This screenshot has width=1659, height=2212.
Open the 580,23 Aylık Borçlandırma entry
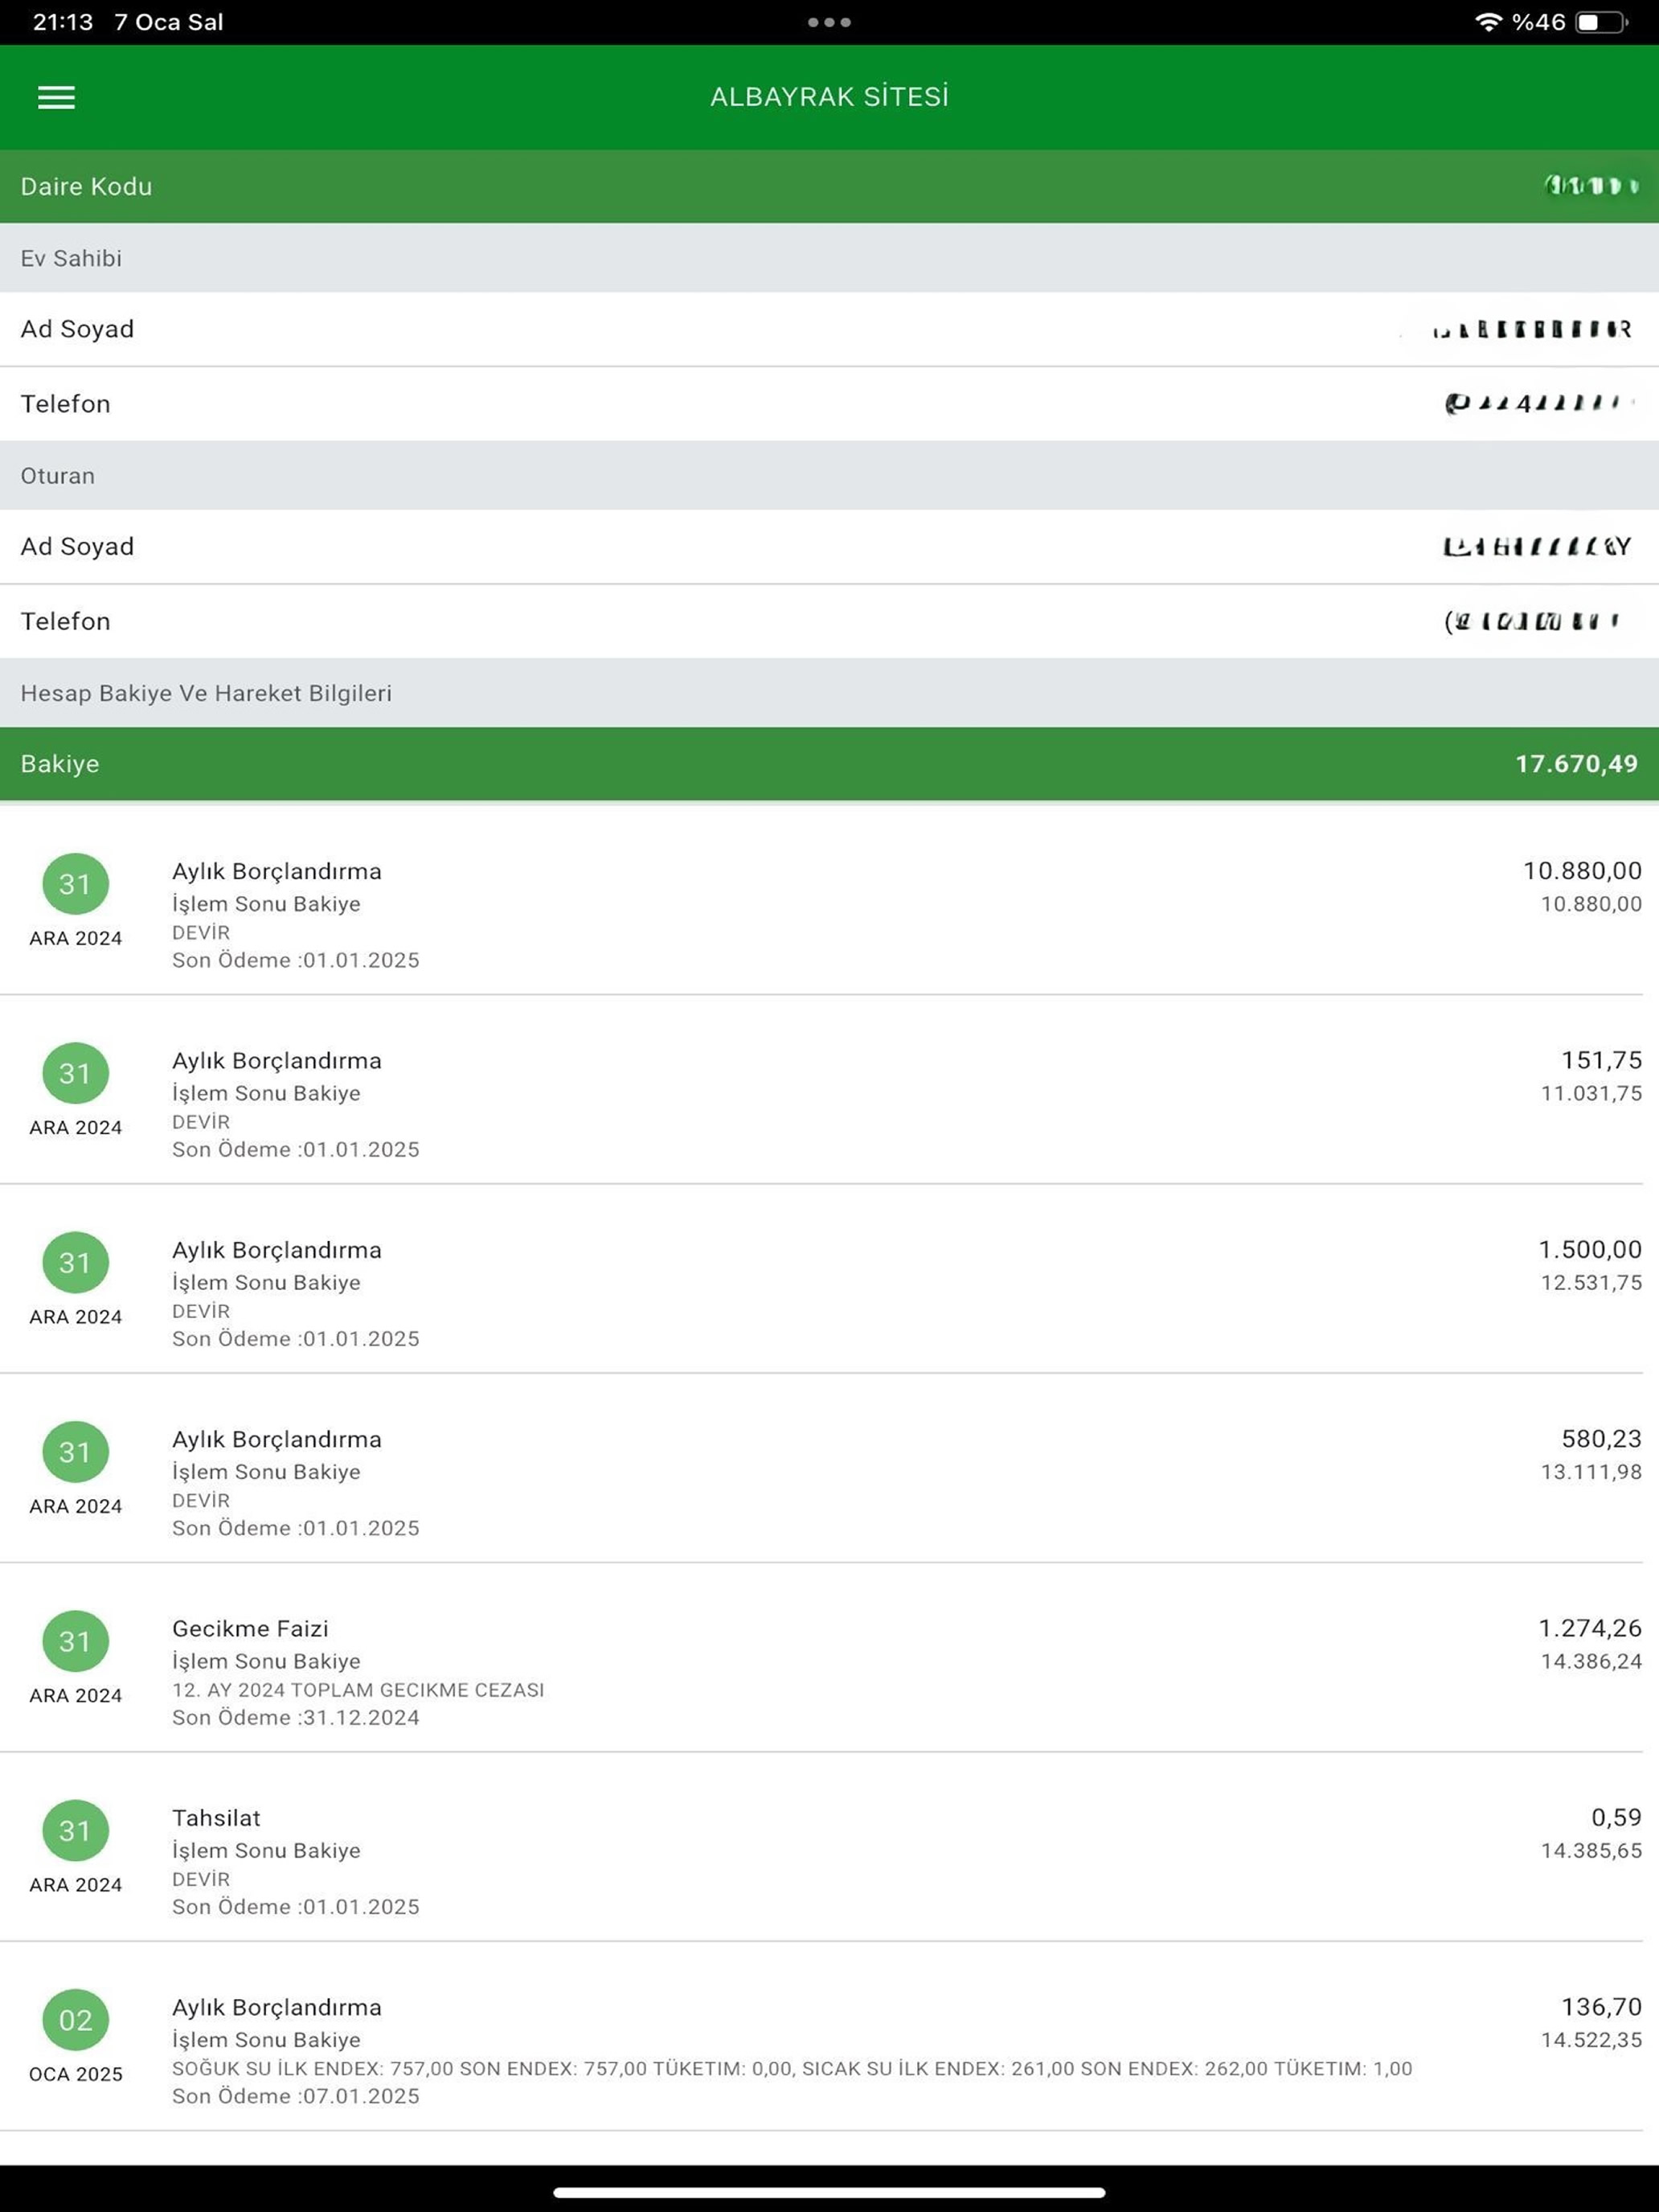click(829, 1468)
